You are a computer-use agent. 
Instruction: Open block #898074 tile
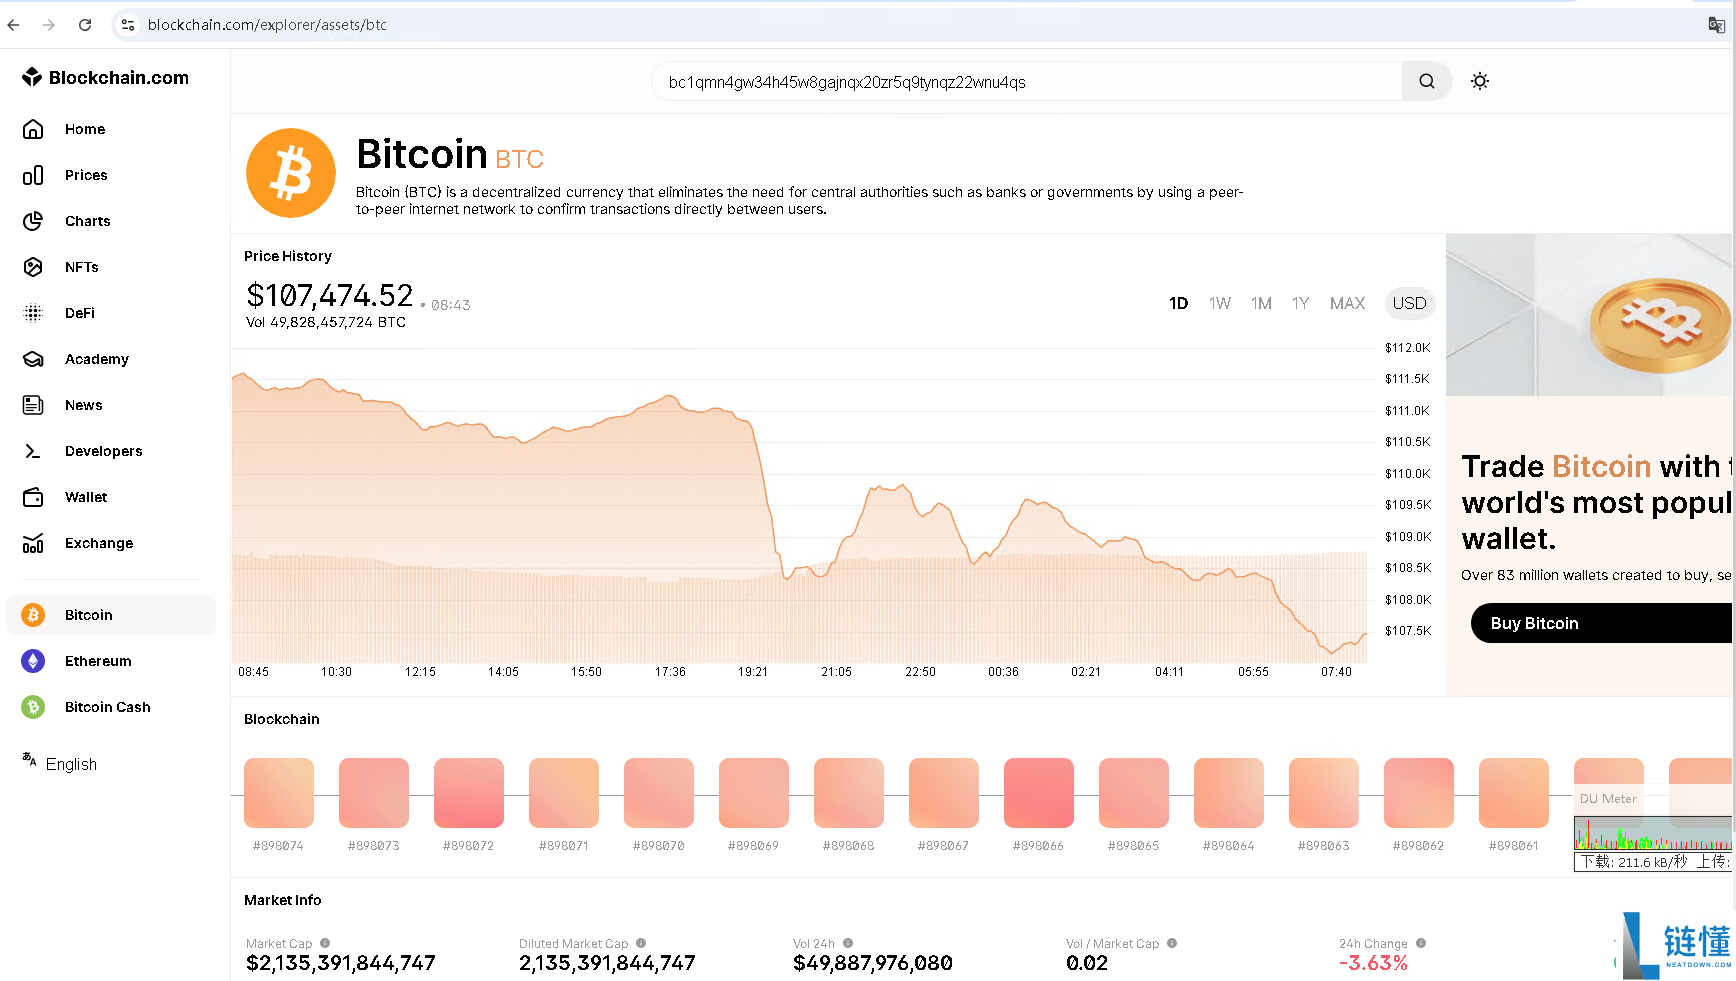[x=279, y=793]
